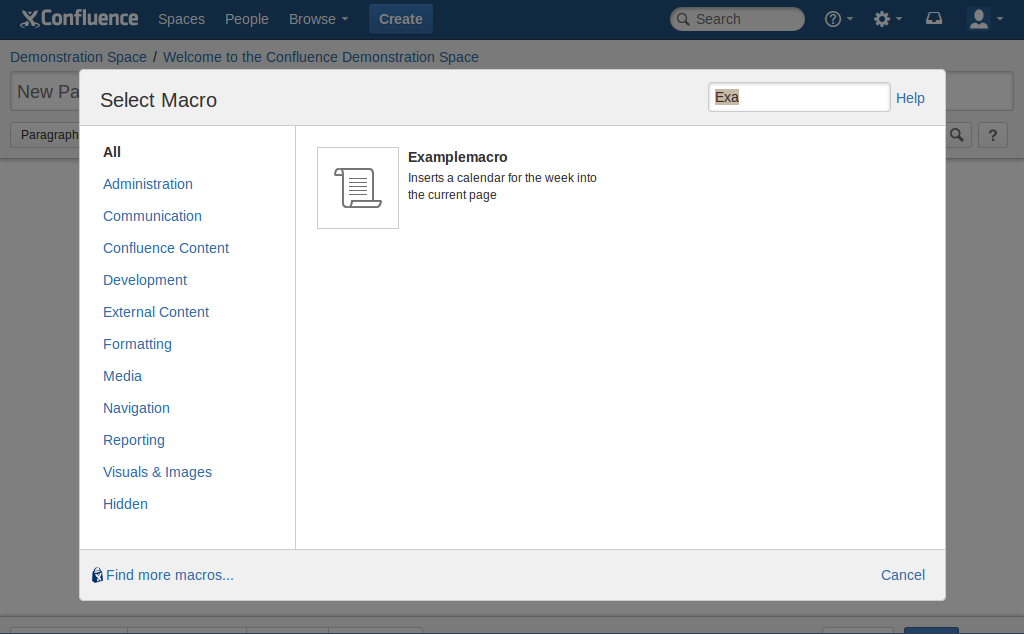The height and width of the screenshot is (634, 1024).
Task: Select the Confluence Content category
Action: click(166, 248)
